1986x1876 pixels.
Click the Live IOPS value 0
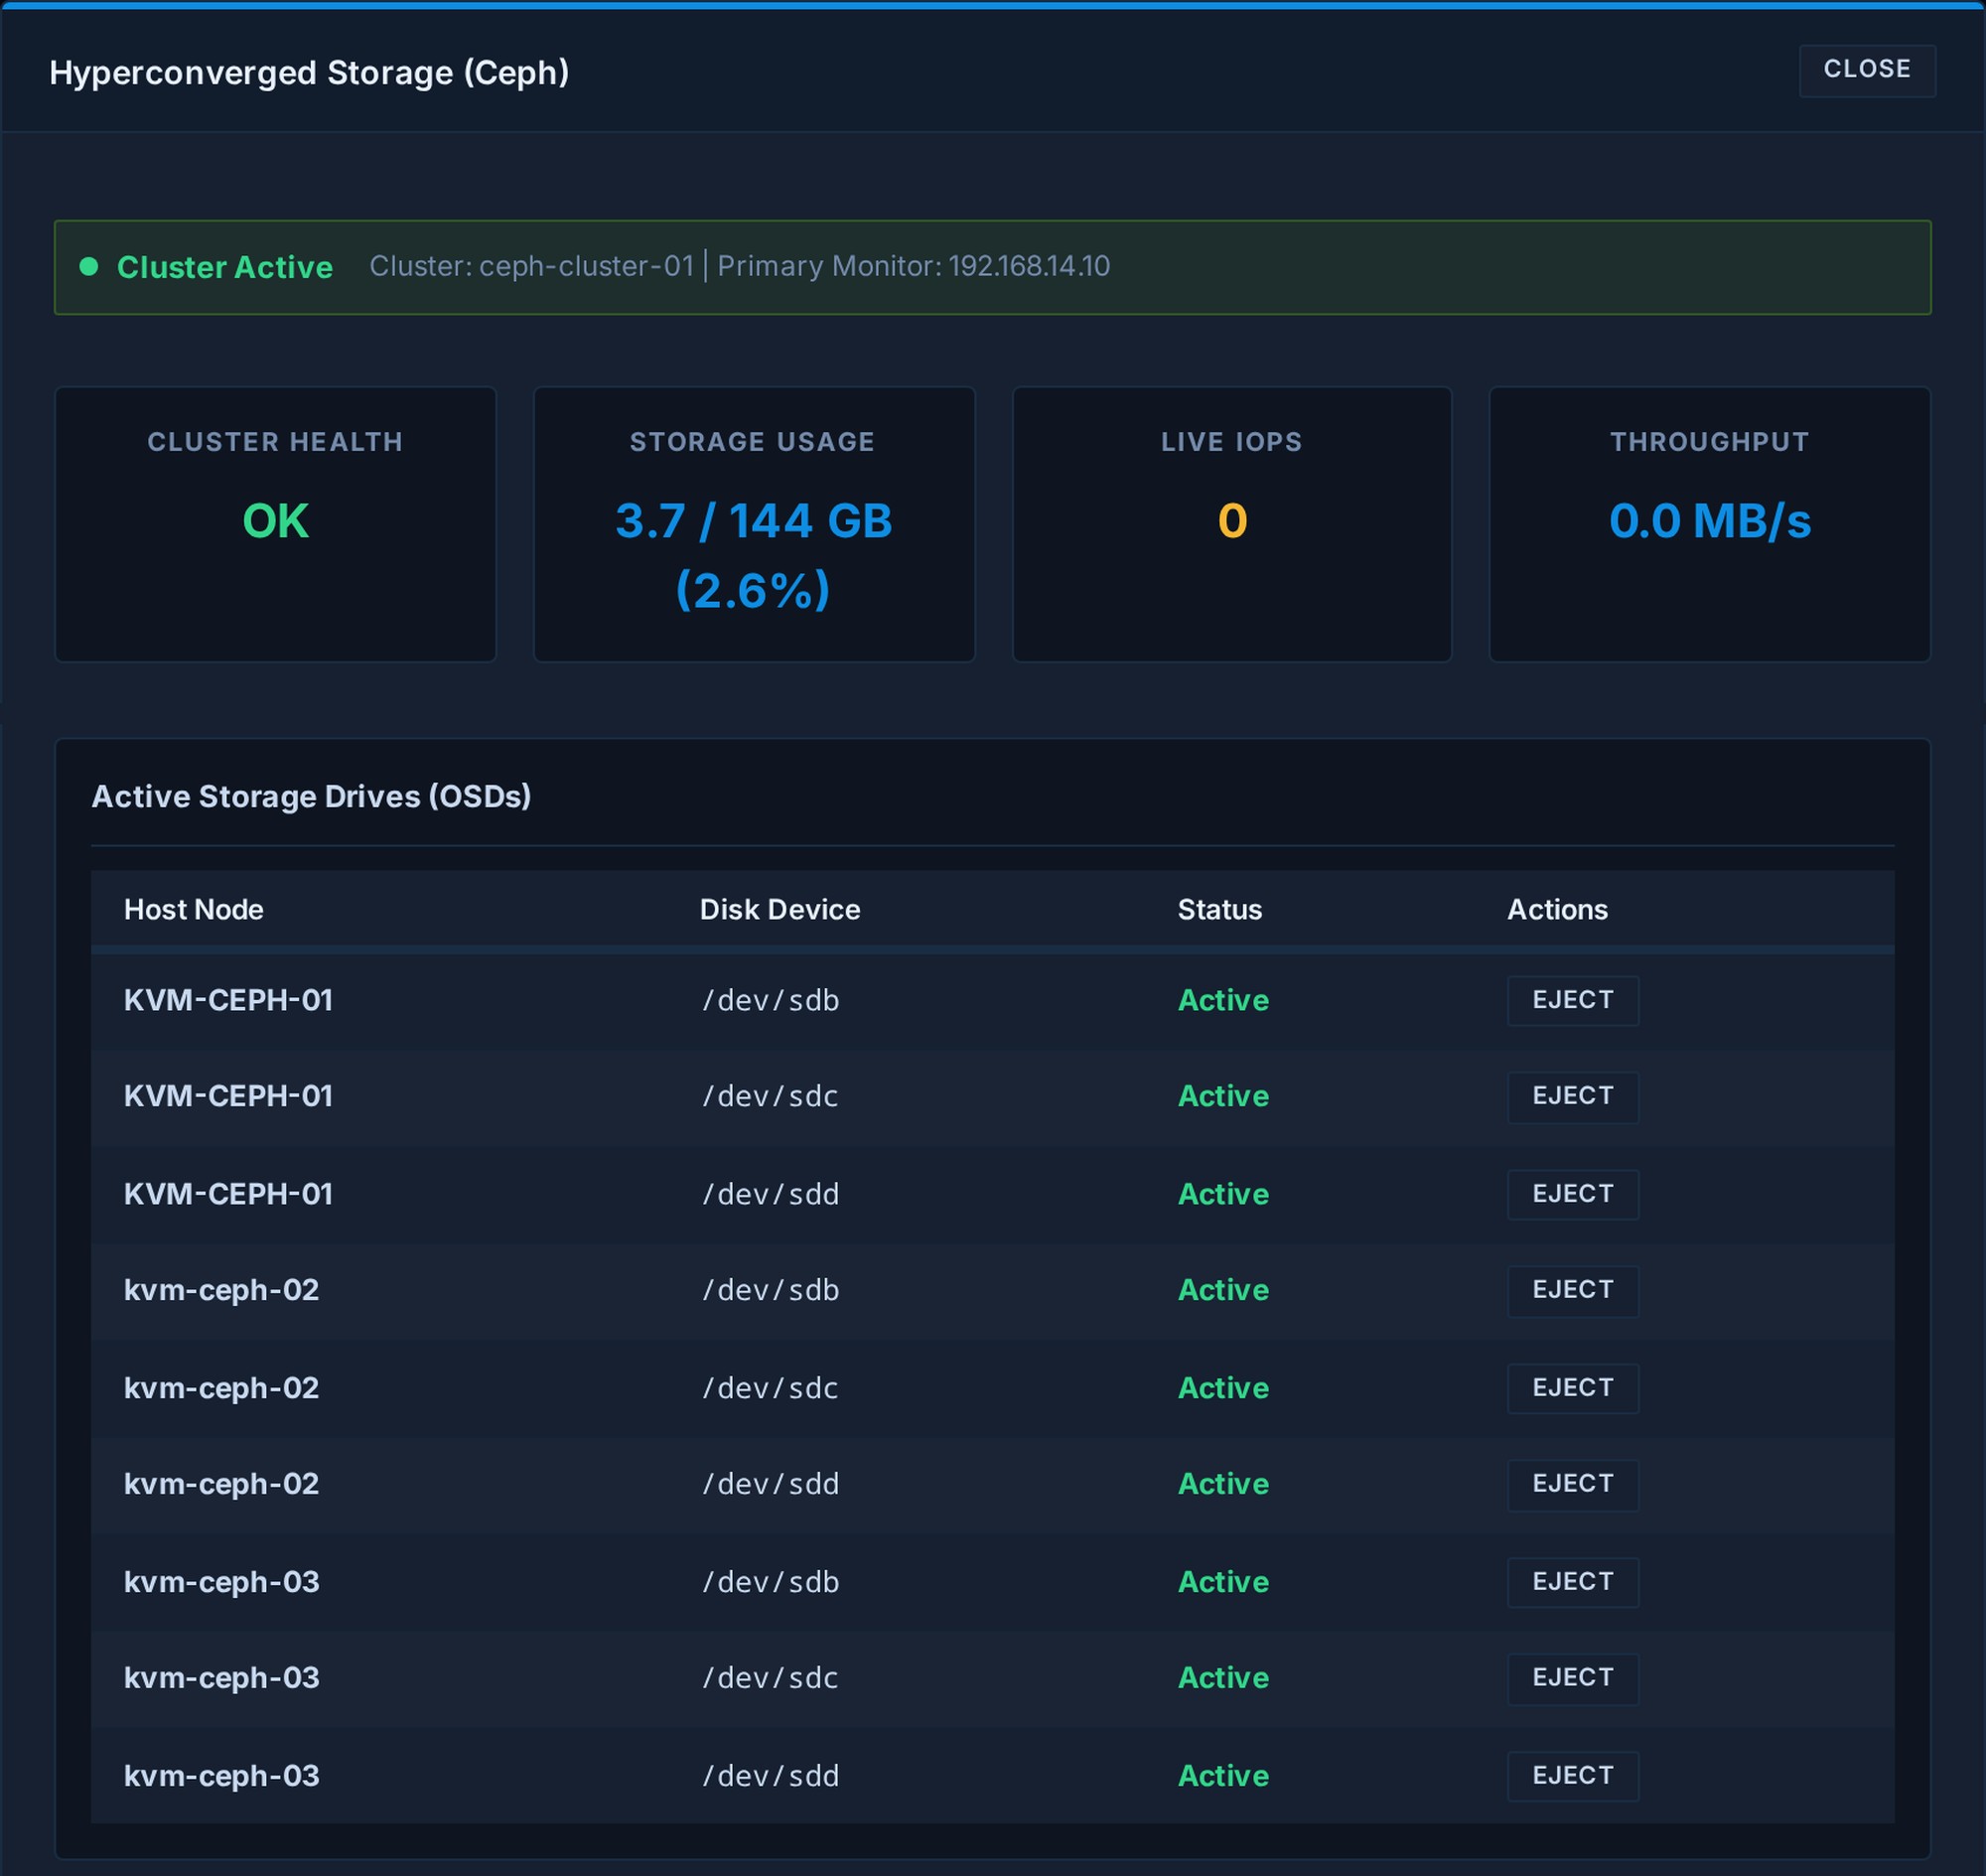click(x=1232, y=521)
